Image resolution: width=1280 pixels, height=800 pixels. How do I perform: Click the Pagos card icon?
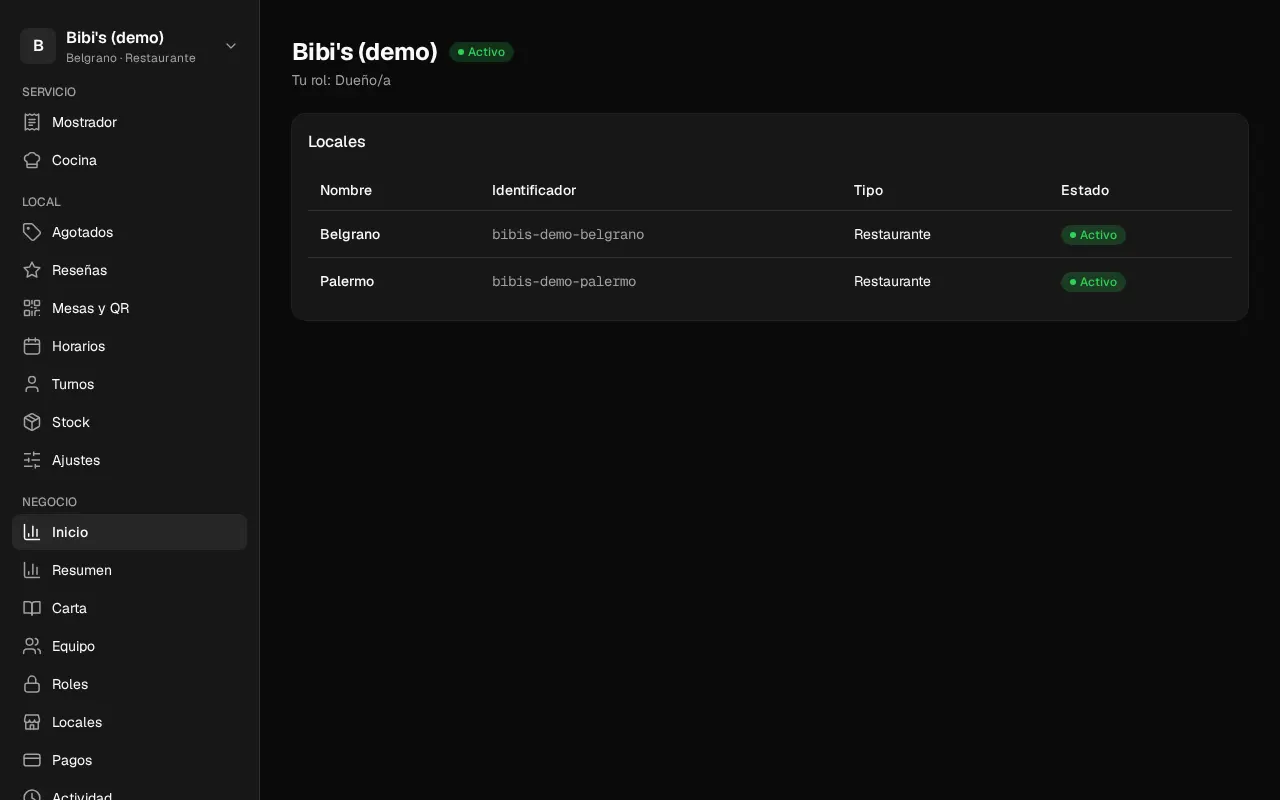[32, 760]
